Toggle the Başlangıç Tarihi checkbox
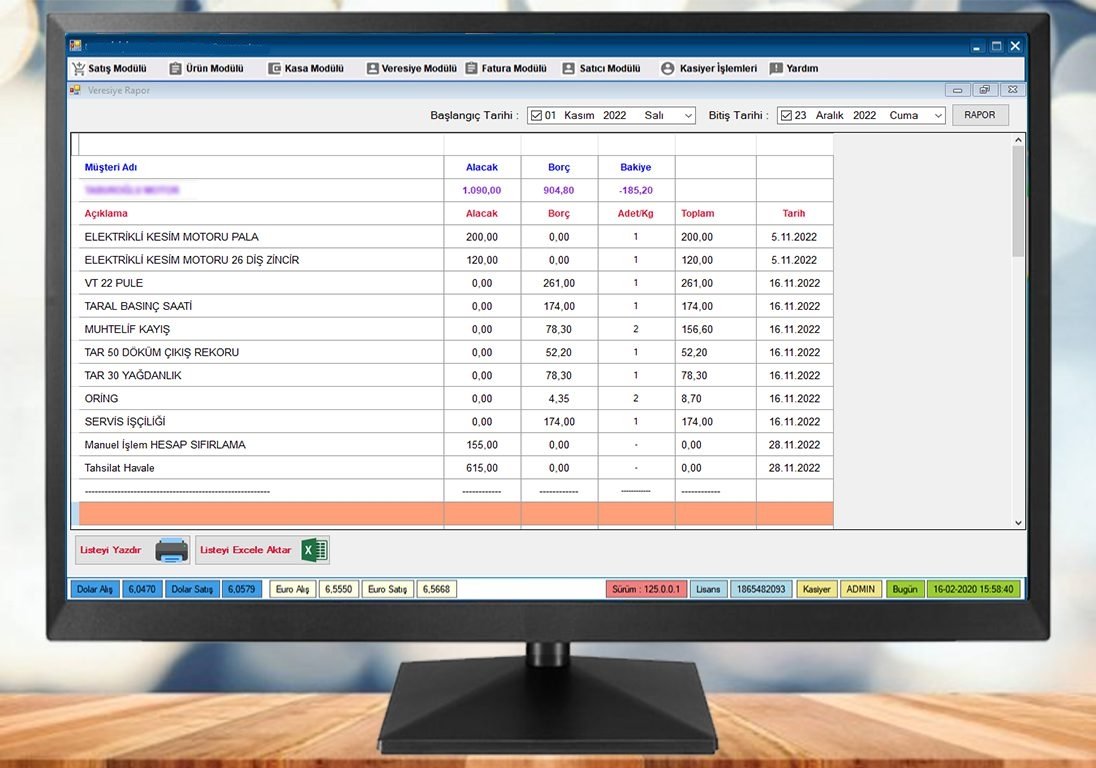The image size is (1096, 768). tap(536, 115)
